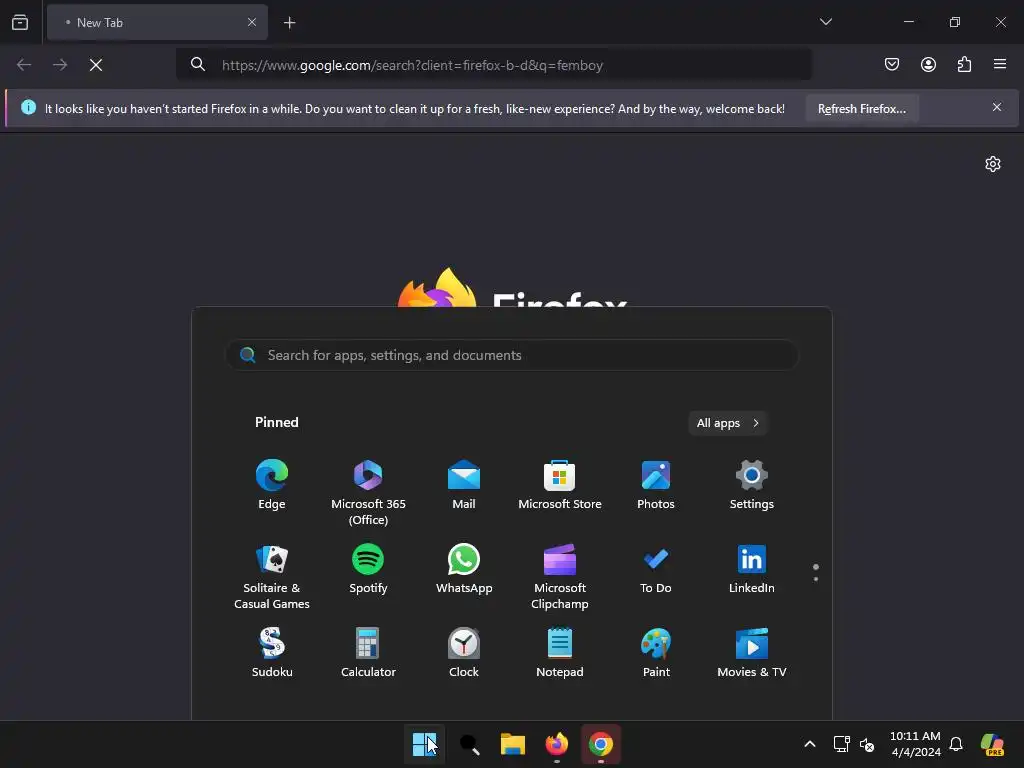Click the All apps button
This screenshot has width=1024, height=768.
728,423
